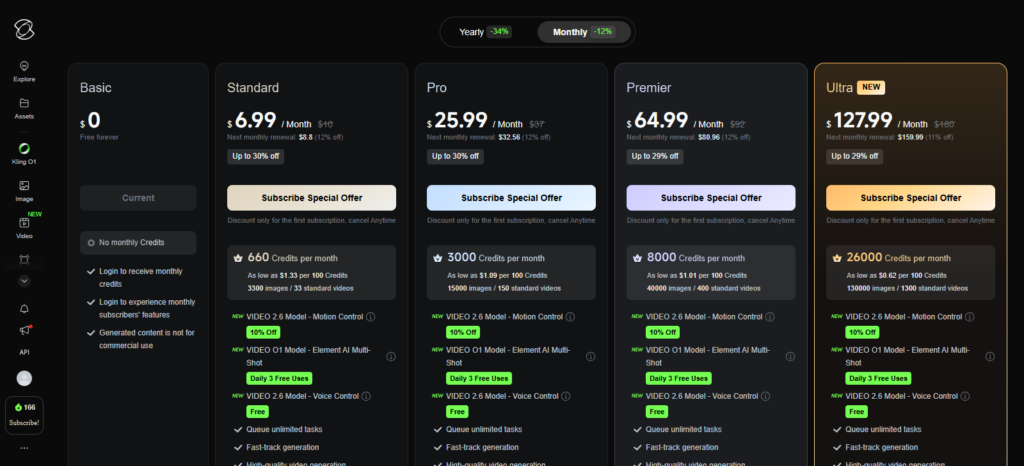The height and width of the screenshot is (466, 1024).
Task: Subscribe to the Ultra plan special offer
Action: click(x=910, y=197)
